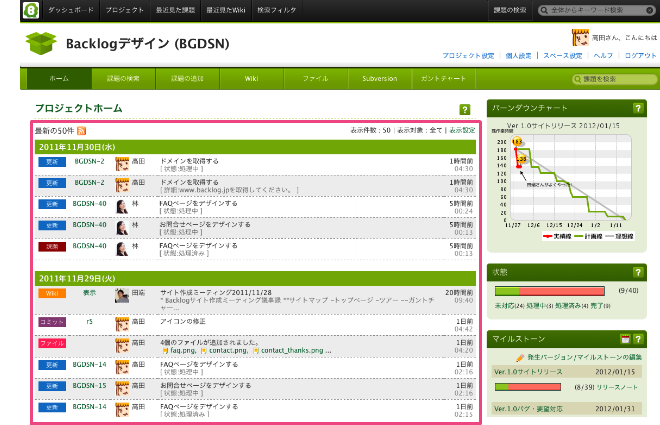
Task: Open 表示設定 link above activity list
Action: coord(462,130)
